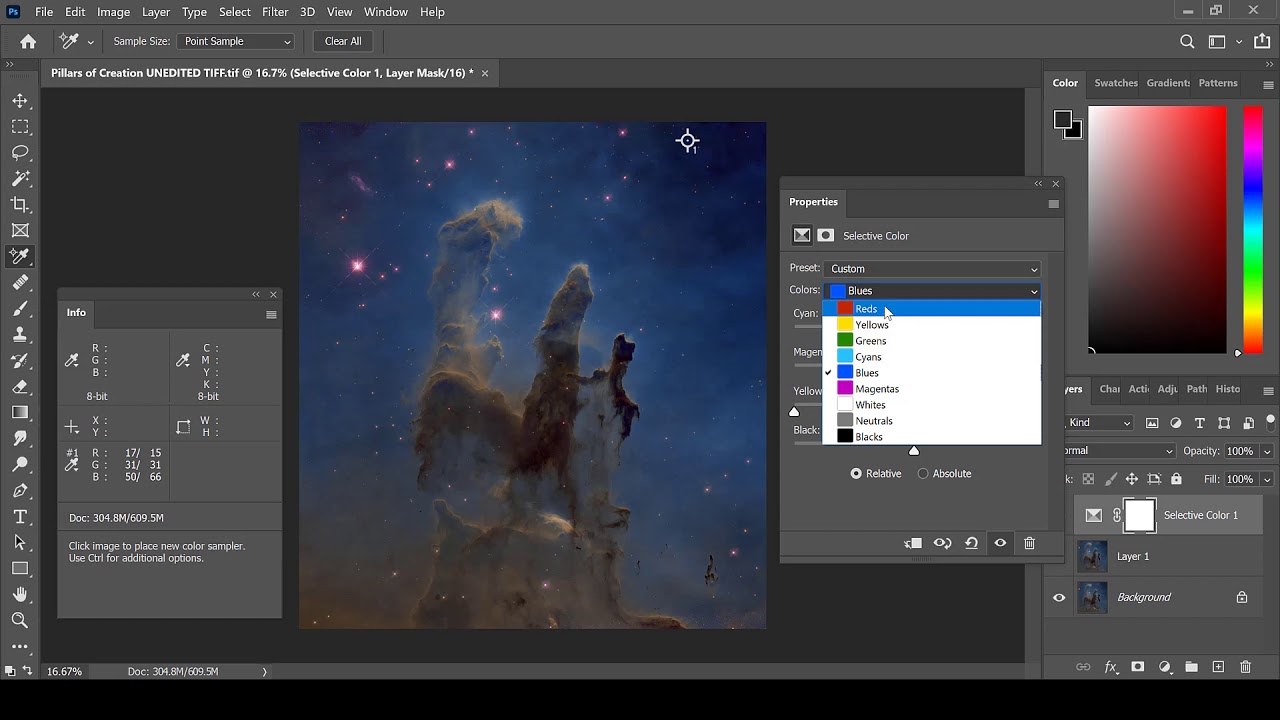Click the Clear All button

pyautogui.click(x=343, y=41)
